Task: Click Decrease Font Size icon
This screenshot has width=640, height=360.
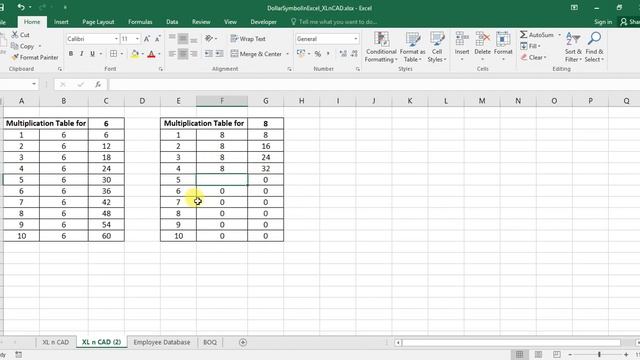Action: (158, 39)
